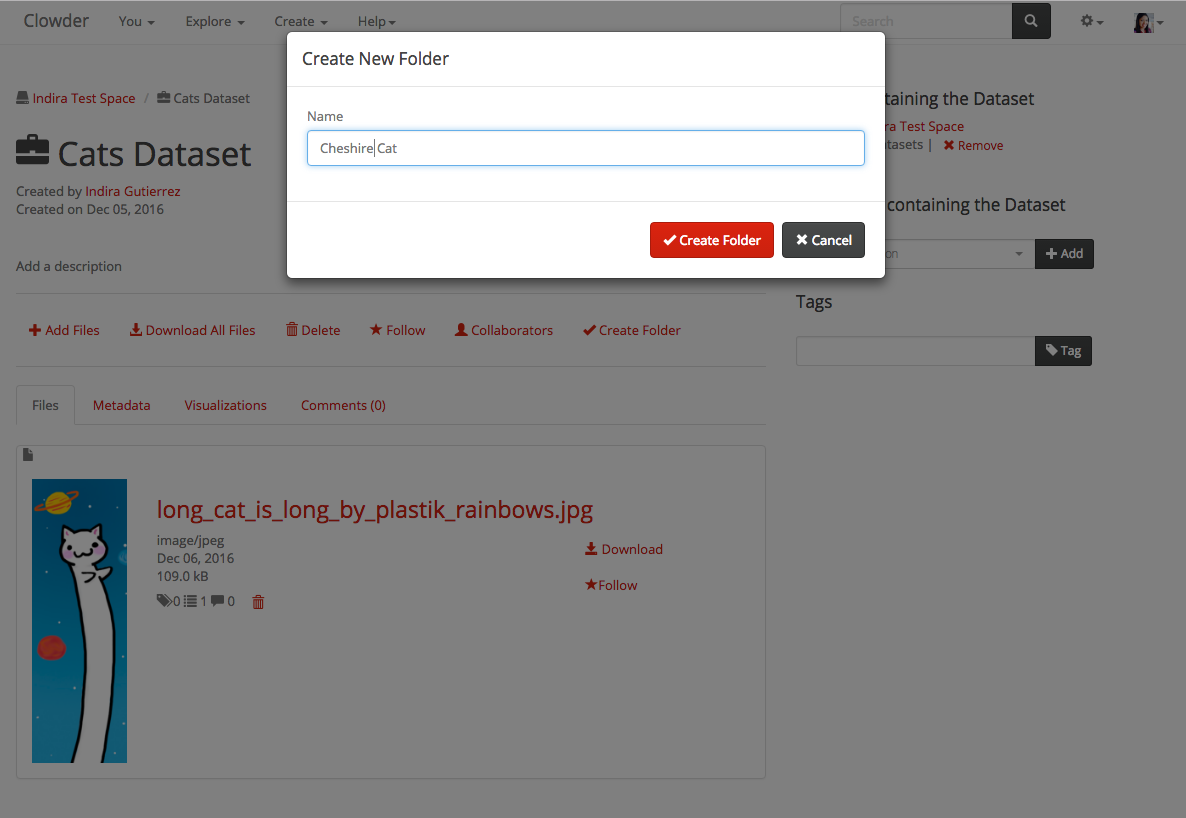The height and width of the screenshot is (818, 1186).
Task: Expand the Explore dropdown menu
Action: click(215, 21)
